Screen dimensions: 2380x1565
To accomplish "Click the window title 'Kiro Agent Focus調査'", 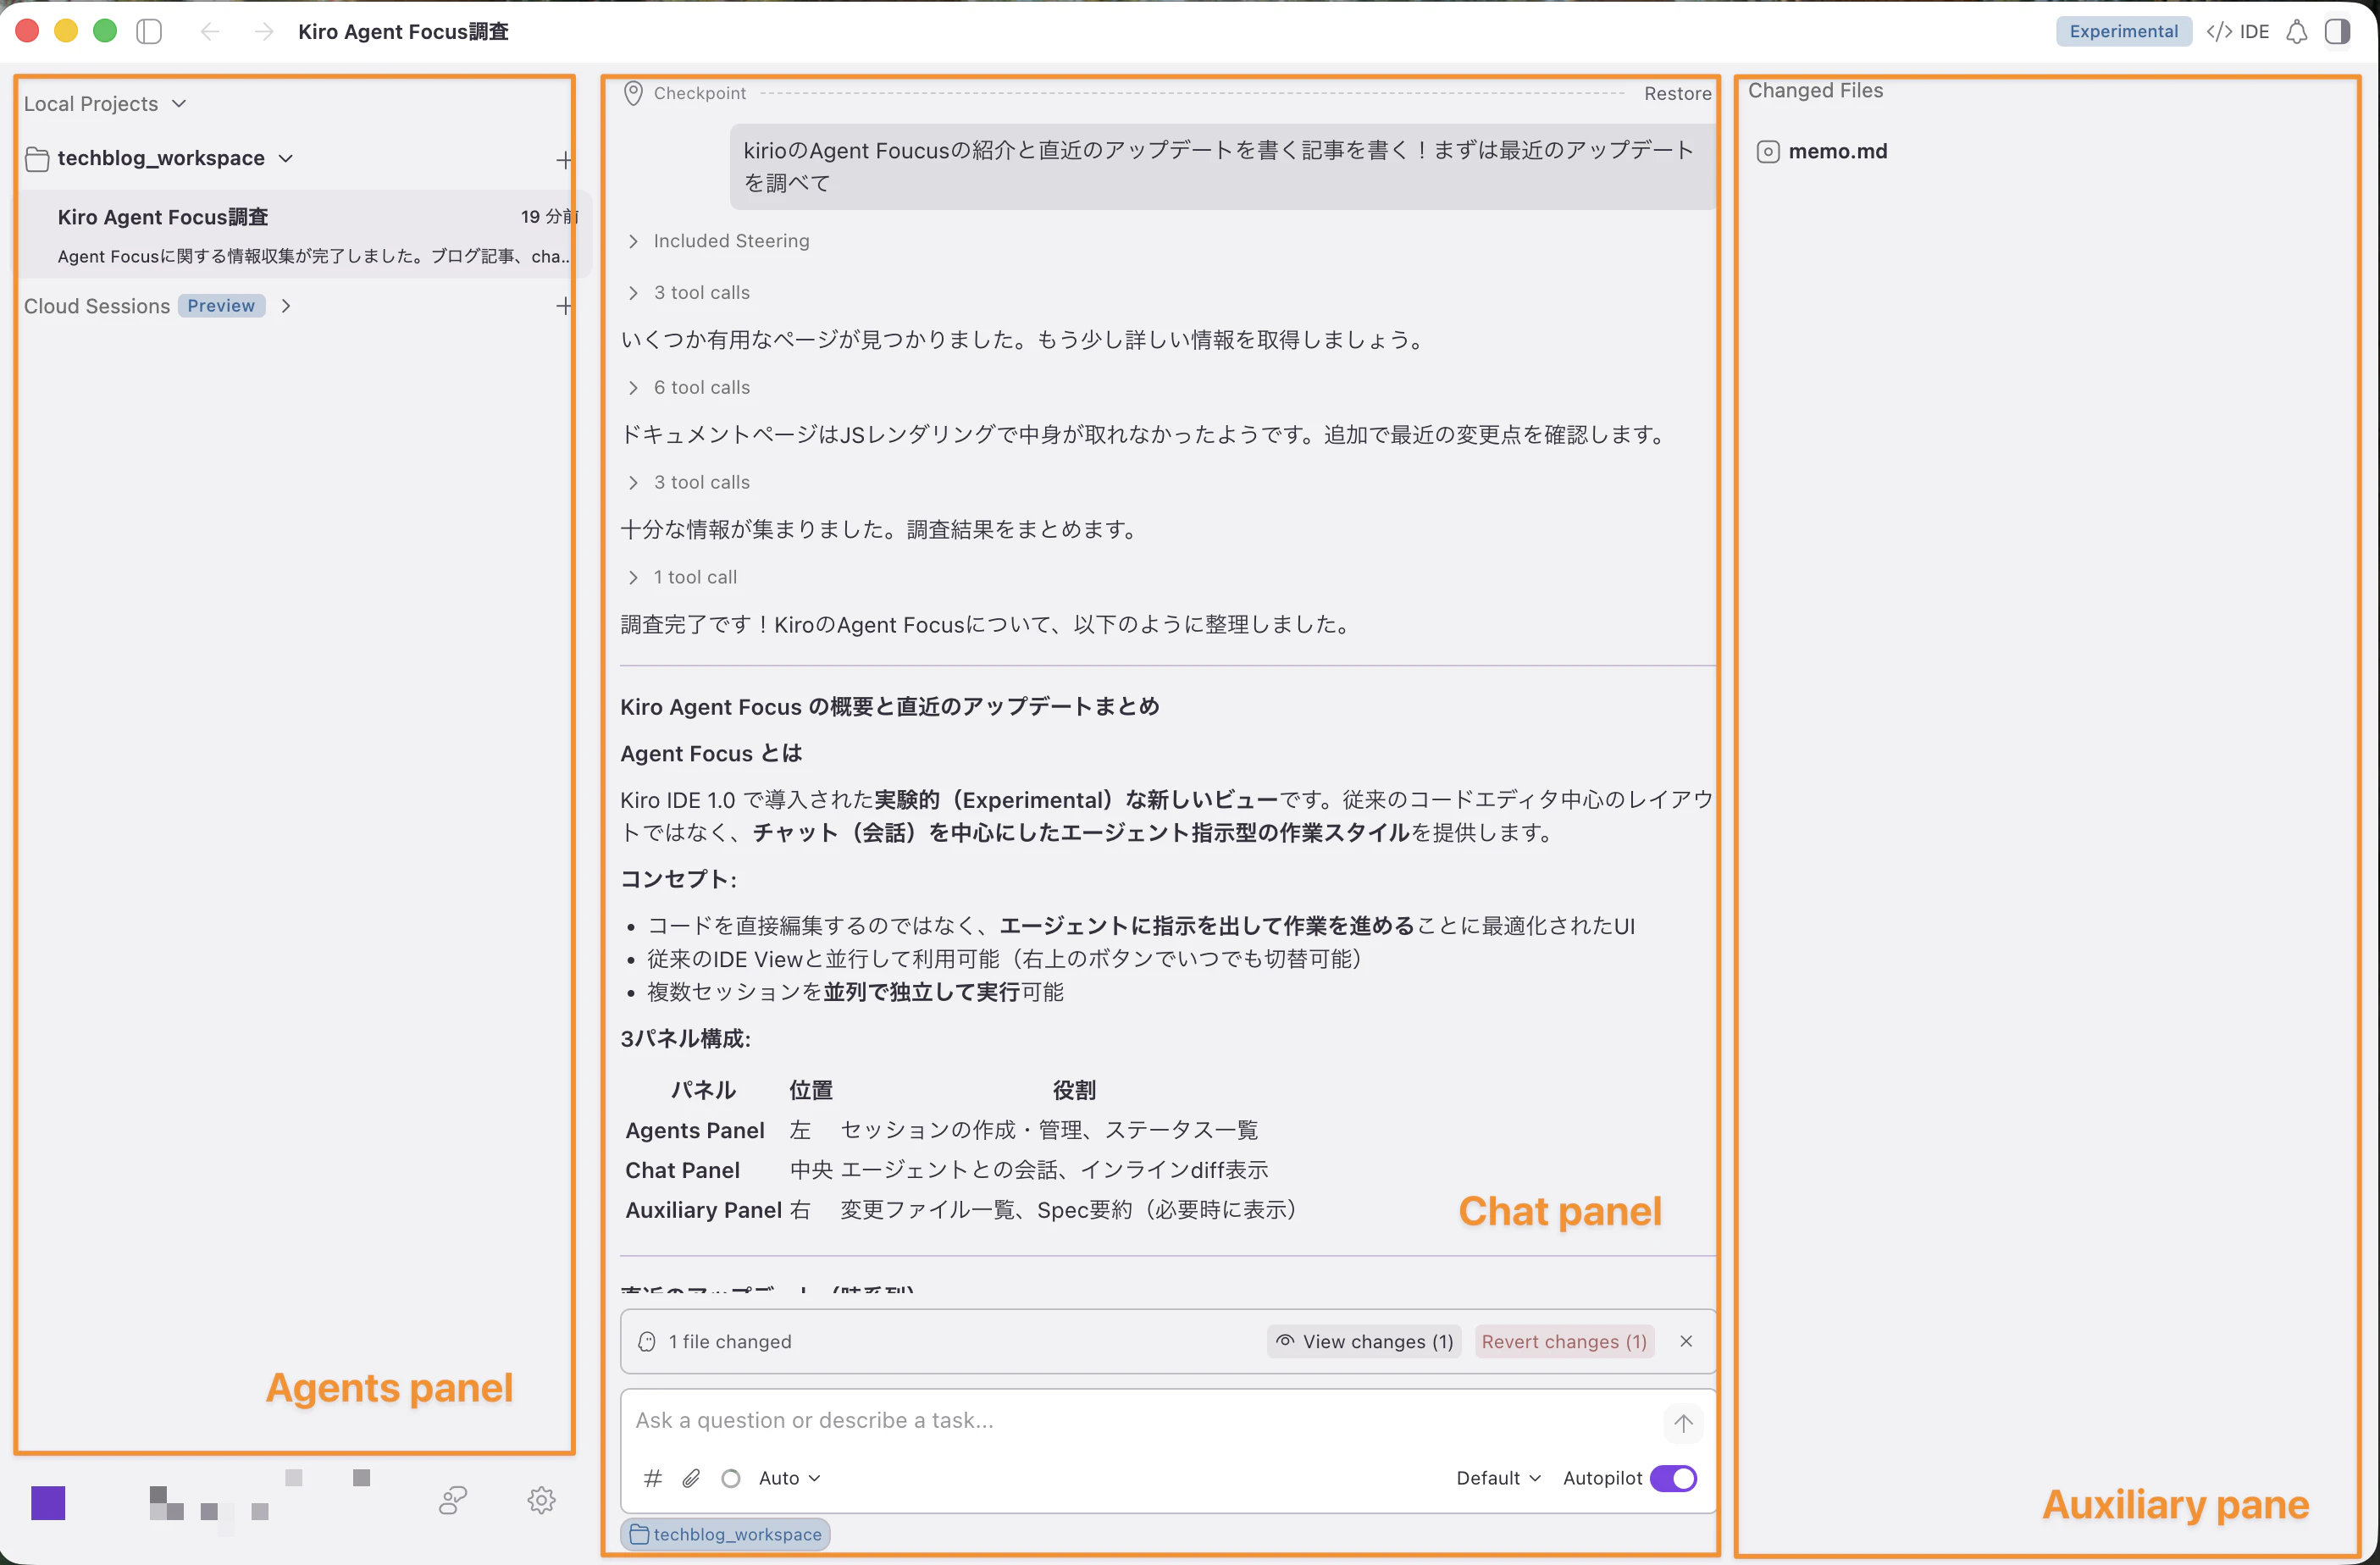I will pos(403,31).
